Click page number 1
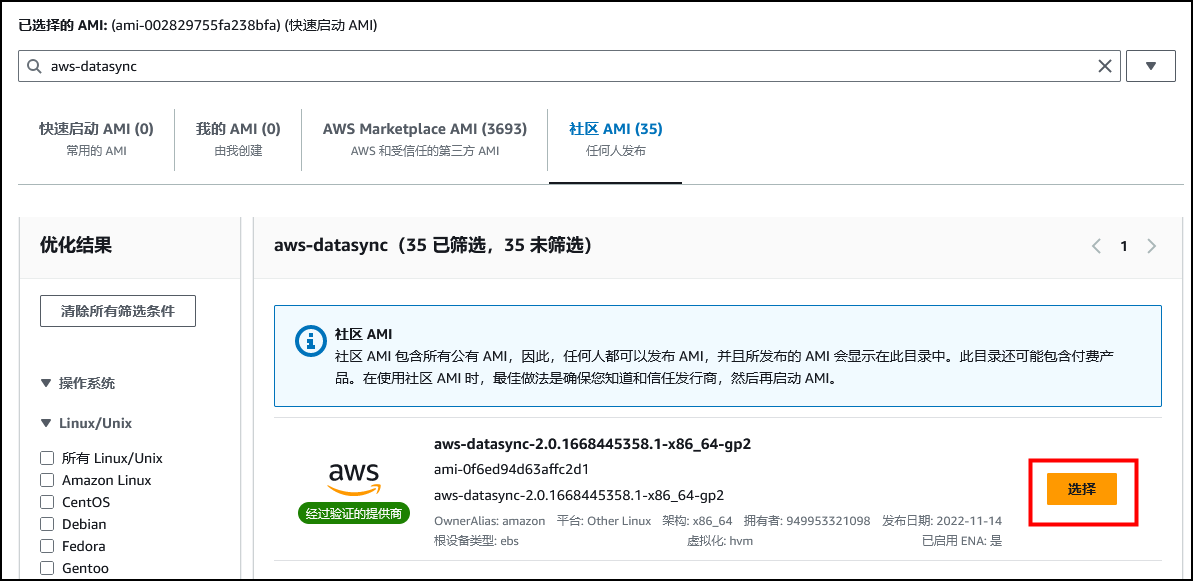The width and height of the screenshot is (1193, 581). click(1124, 246)
